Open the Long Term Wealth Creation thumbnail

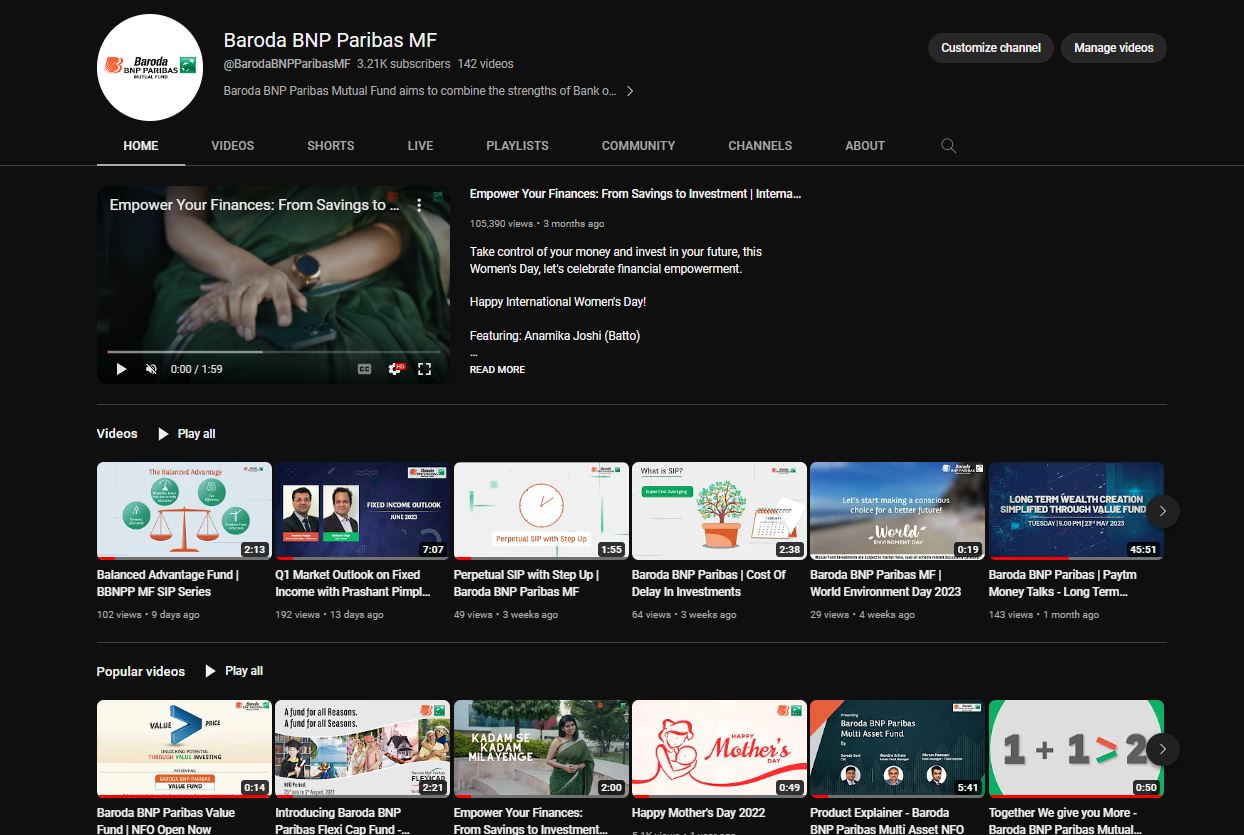(x=1076, y=511)
